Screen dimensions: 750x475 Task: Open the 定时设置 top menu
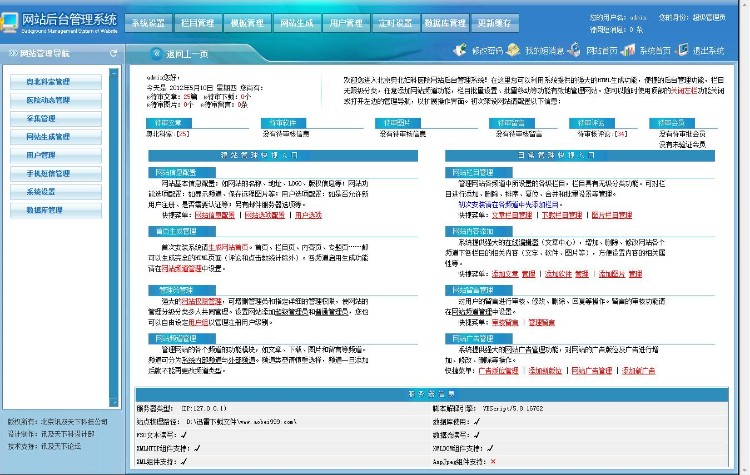point(396,23)
